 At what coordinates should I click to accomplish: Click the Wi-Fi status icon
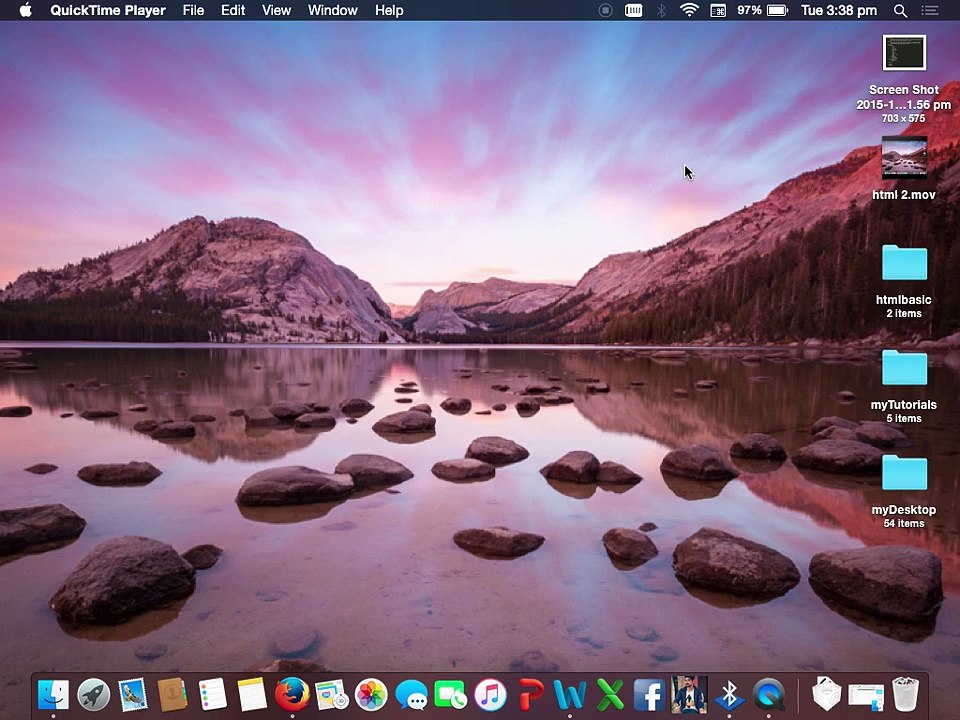click(689, 10)
